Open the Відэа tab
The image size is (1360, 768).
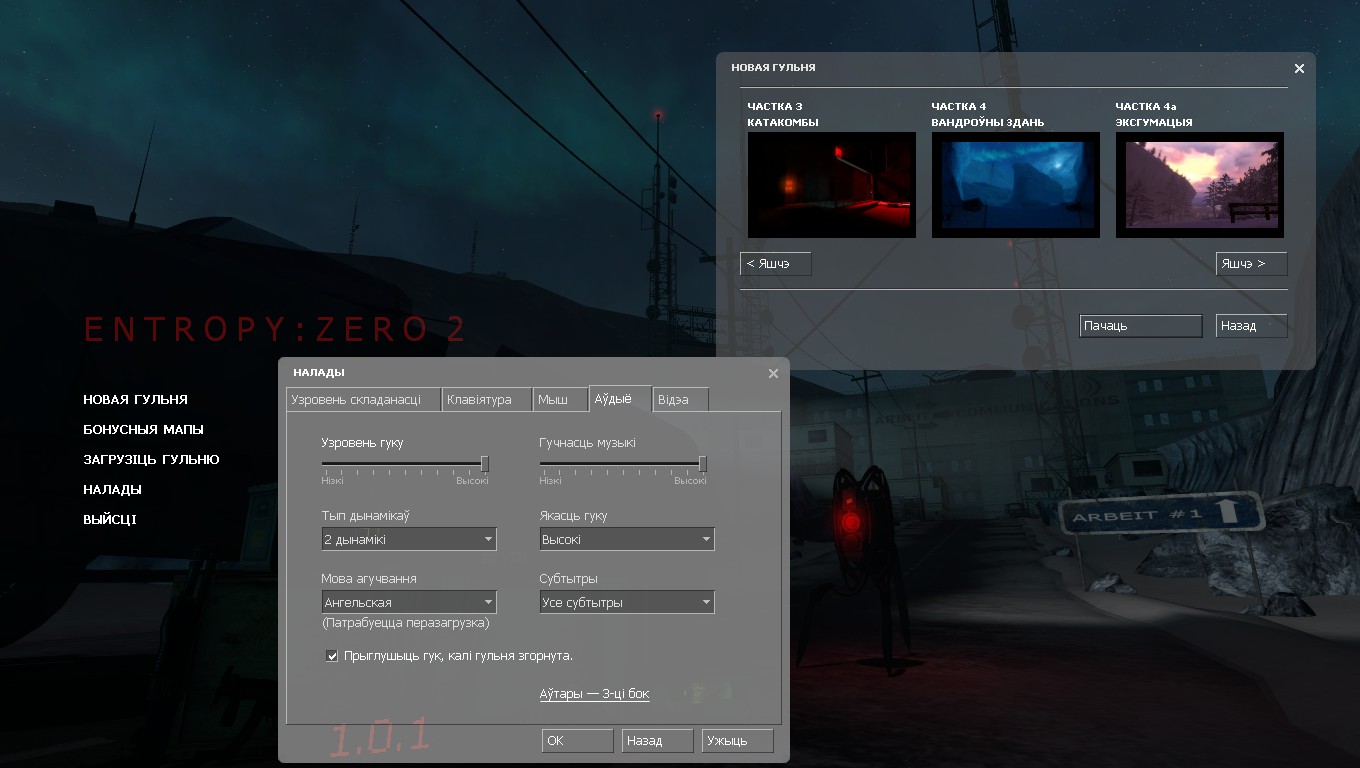coord(680,400)
